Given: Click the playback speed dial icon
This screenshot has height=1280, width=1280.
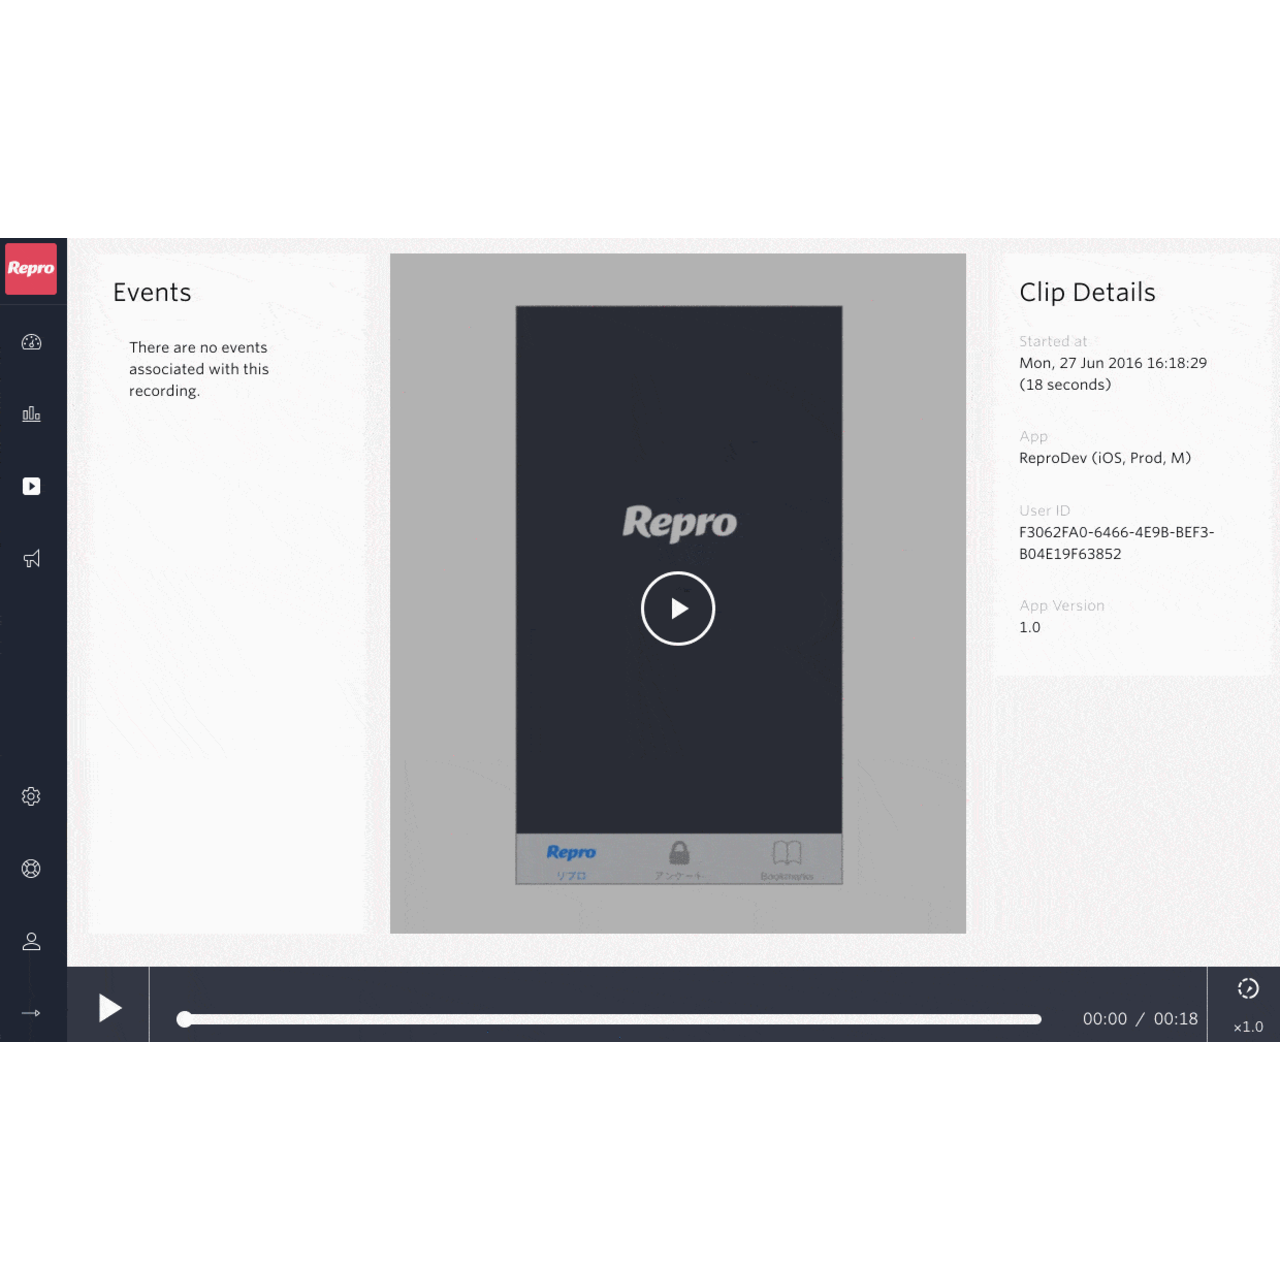Looking at the screenshot, I should [x=1247, y=988].
